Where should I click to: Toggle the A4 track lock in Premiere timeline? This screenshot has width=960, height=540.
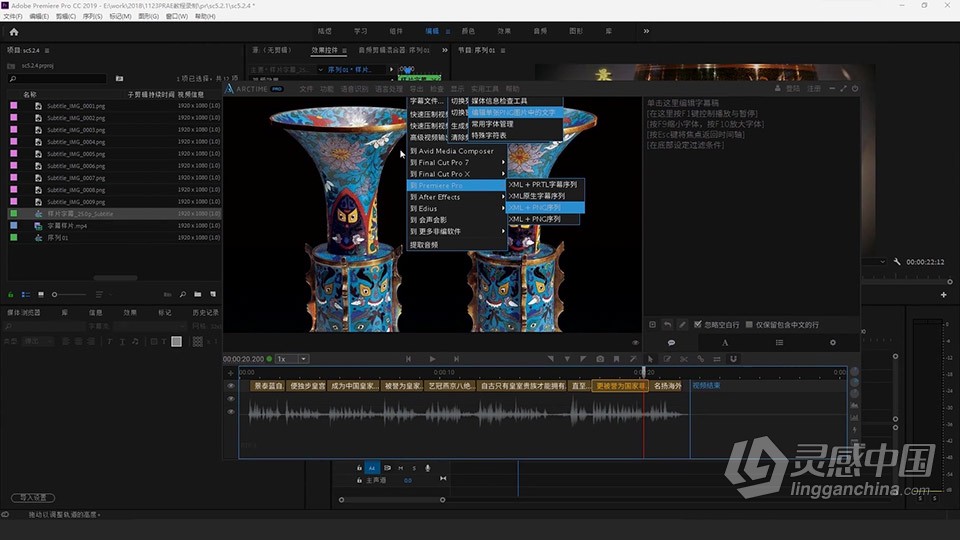(359, 468)
